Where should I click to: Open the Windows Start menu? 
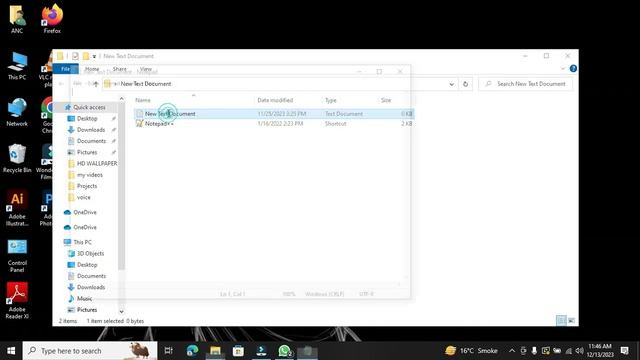(x=11, y=351)
